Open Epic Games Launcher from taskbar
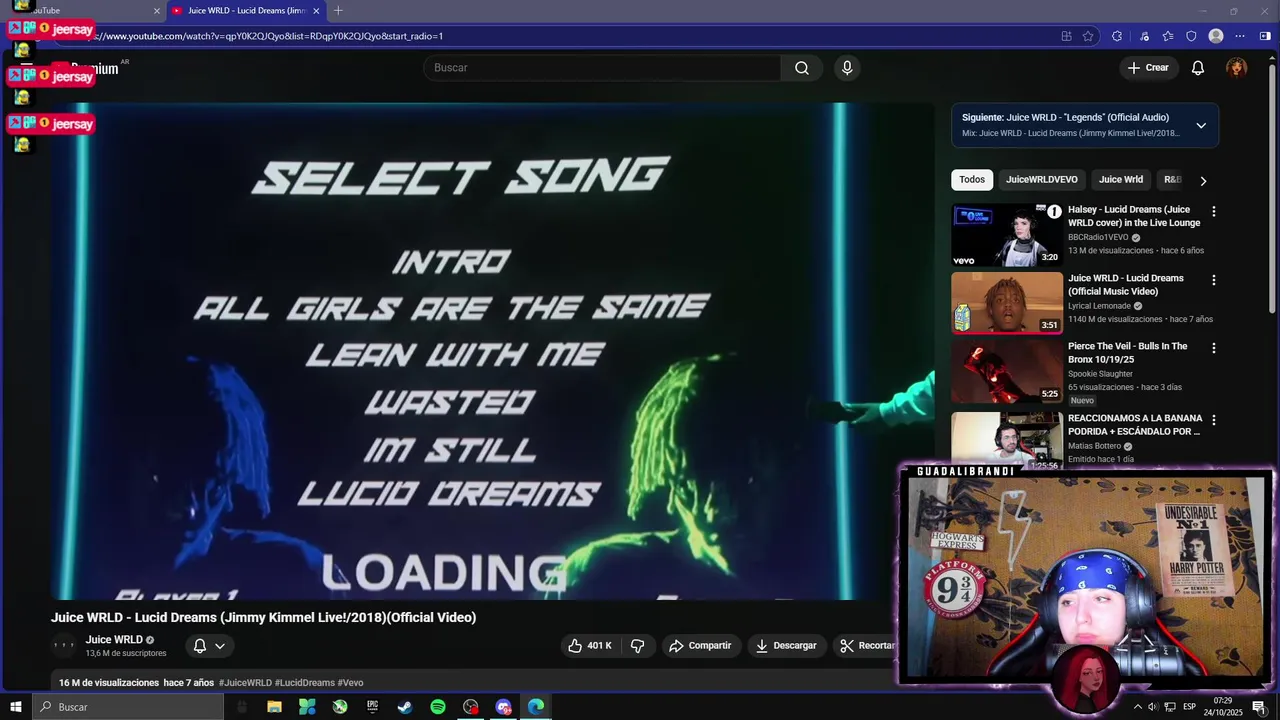This screenshot has width=1280, height=720. pyautogui.click(x=372, y=707)
